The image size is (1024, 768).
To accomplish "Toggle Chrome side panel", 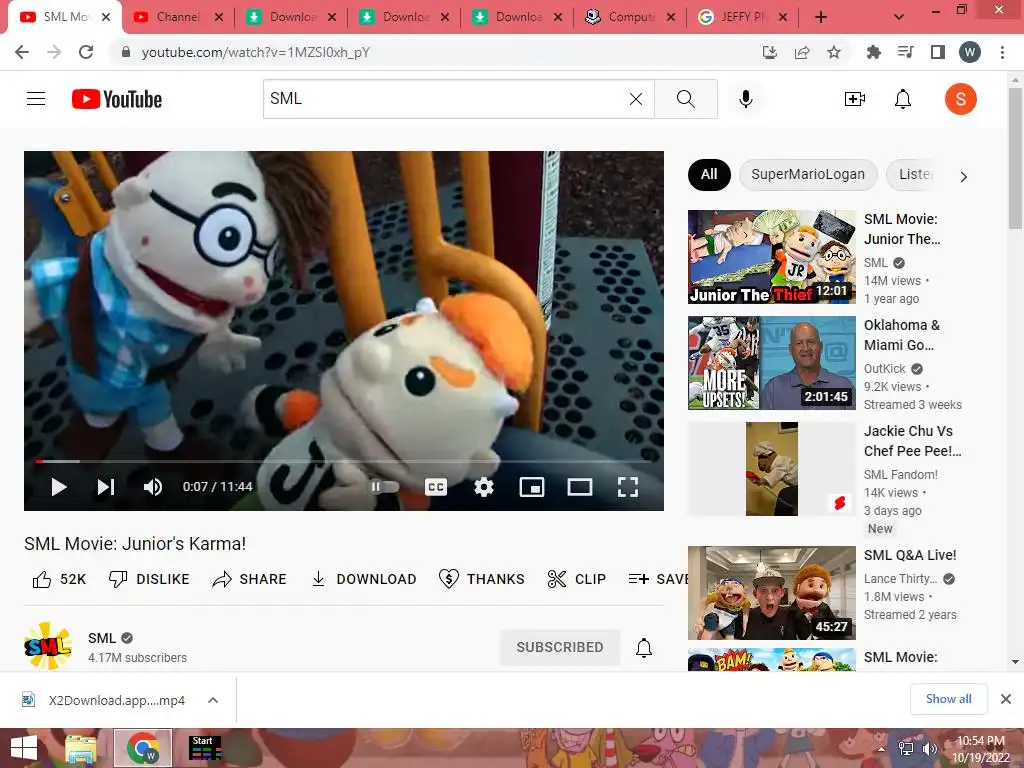I will pyautogui.click(x=938, y=52).
